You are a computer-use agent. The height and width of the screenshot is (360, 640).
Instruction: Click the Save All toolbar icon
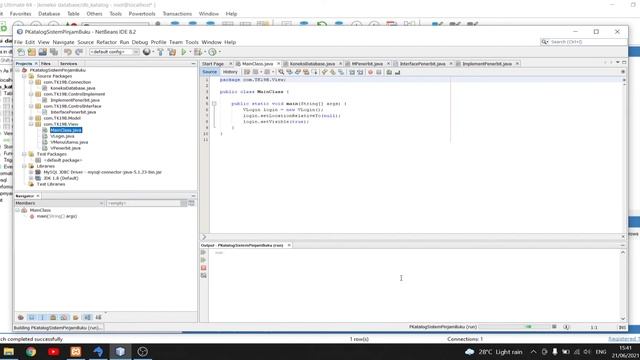coord(54,52)
